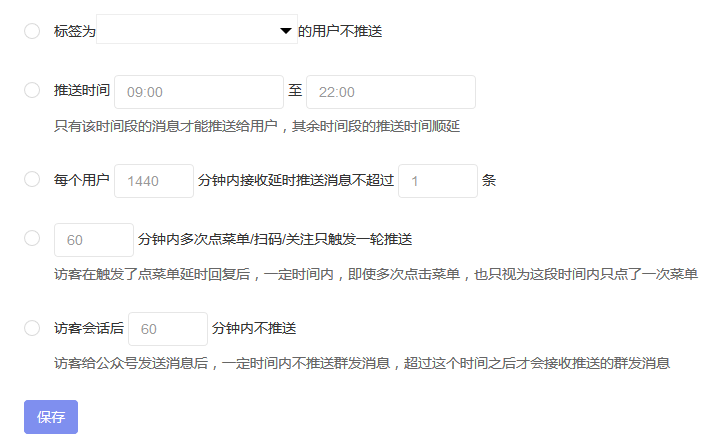Viewport: 719px width, 444px height.
Task: Click the 每个用户 label
Action: pyautogui.click(x=82, y=180)
